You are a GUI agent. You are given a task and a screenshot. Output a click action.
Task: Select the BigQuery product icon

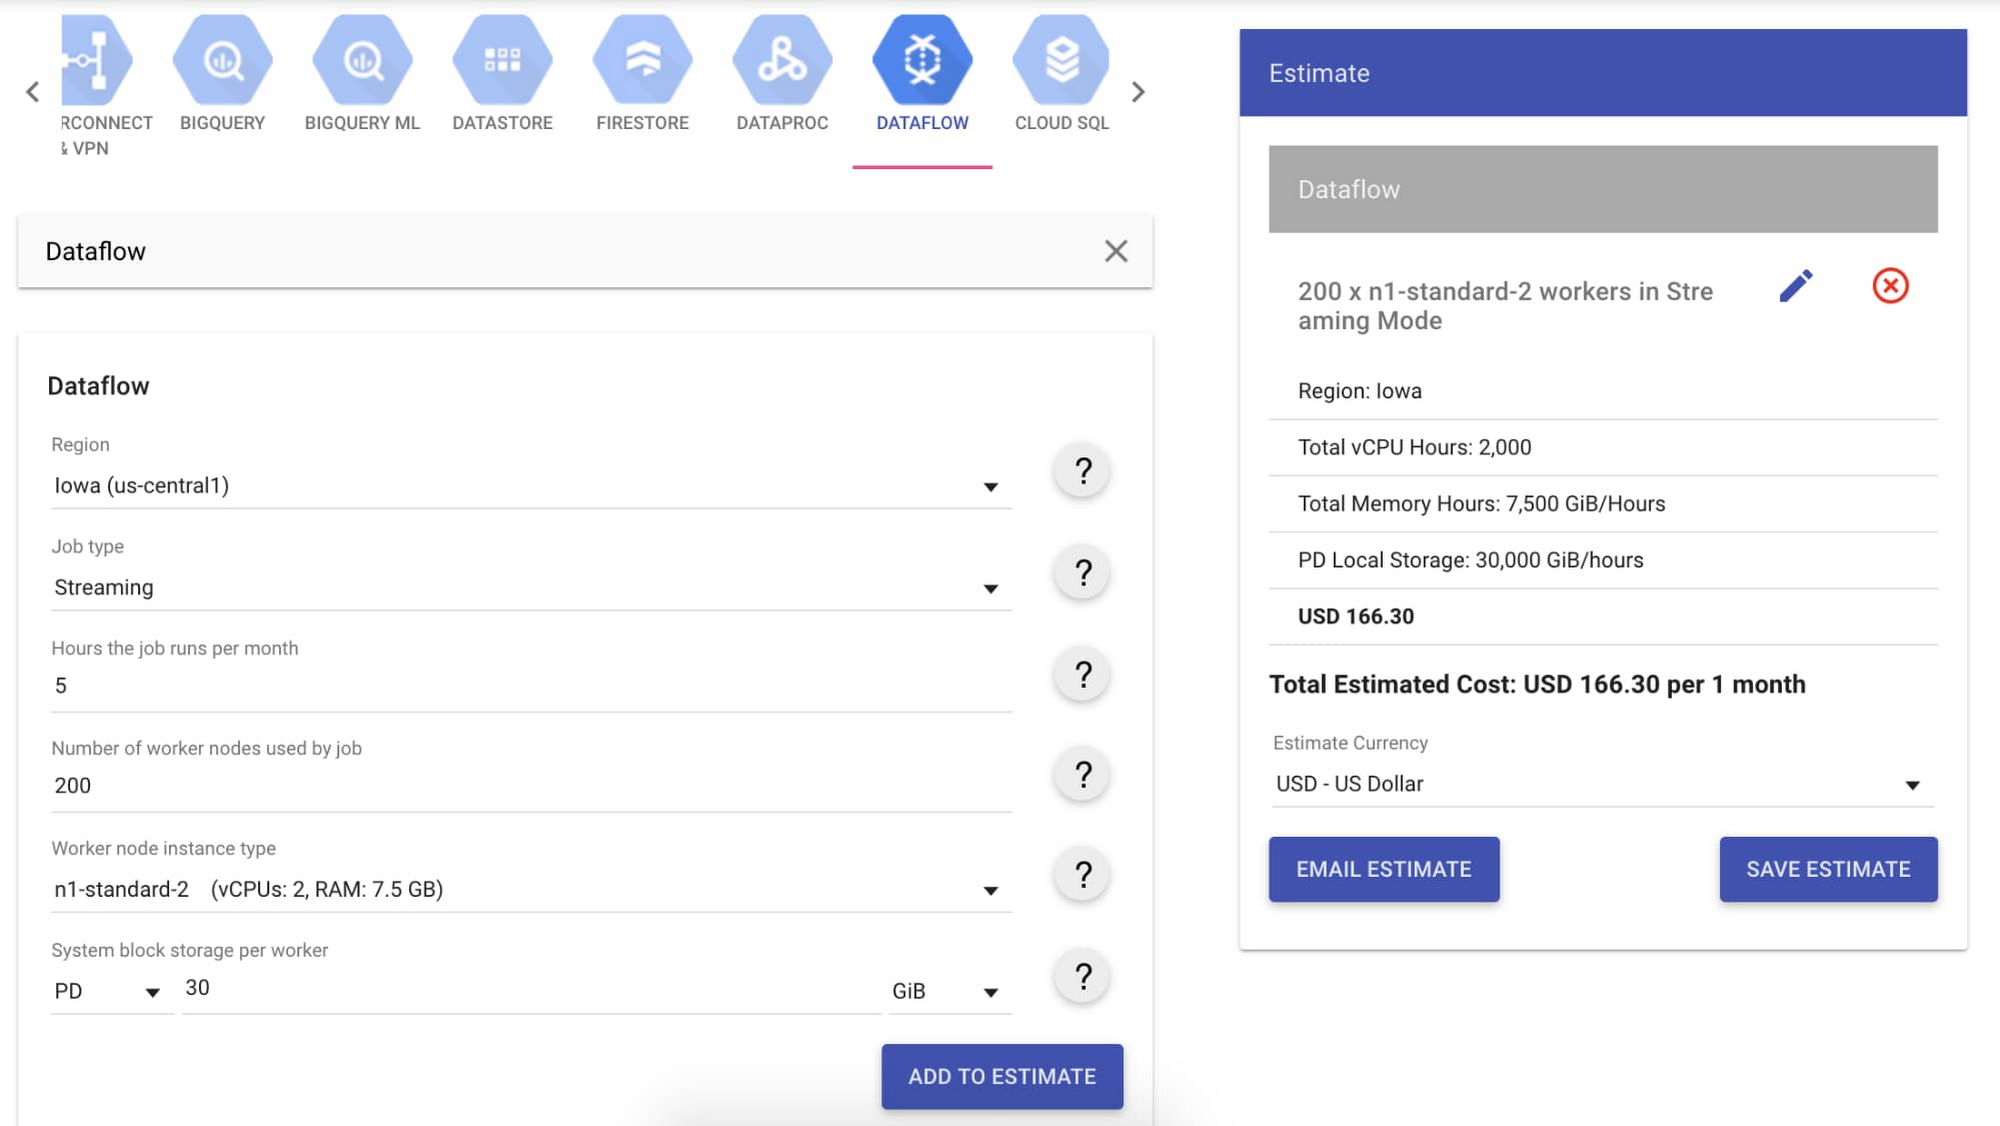[x=222, y=60]
